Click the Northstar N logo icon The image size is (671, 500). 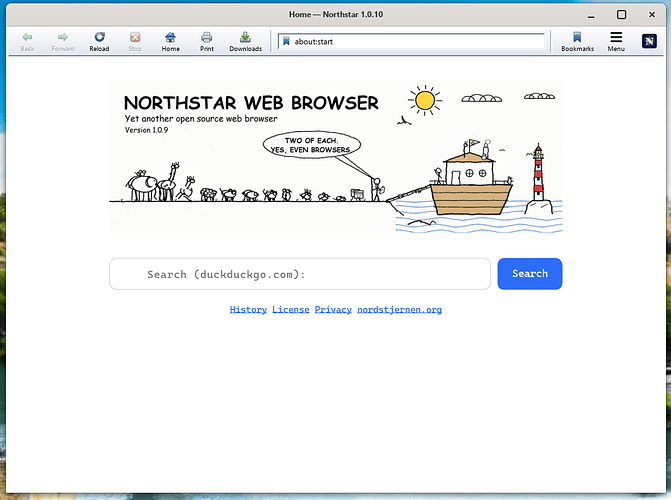click(649, 41)
